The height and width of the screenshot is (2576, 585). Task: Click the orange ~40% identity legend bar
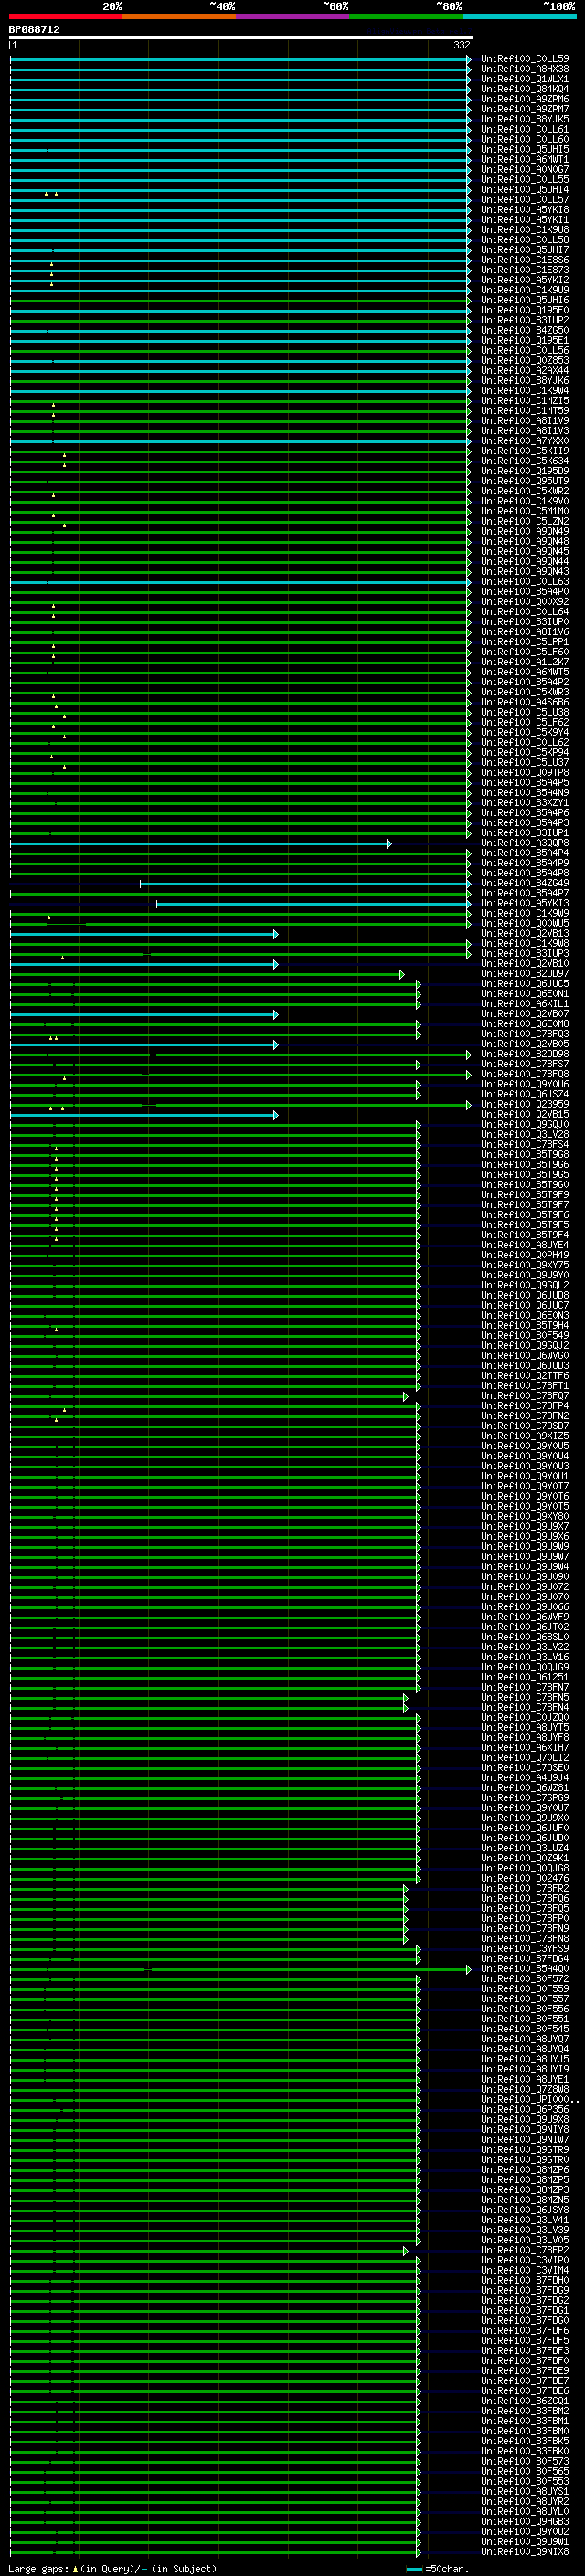coord(179,16)
